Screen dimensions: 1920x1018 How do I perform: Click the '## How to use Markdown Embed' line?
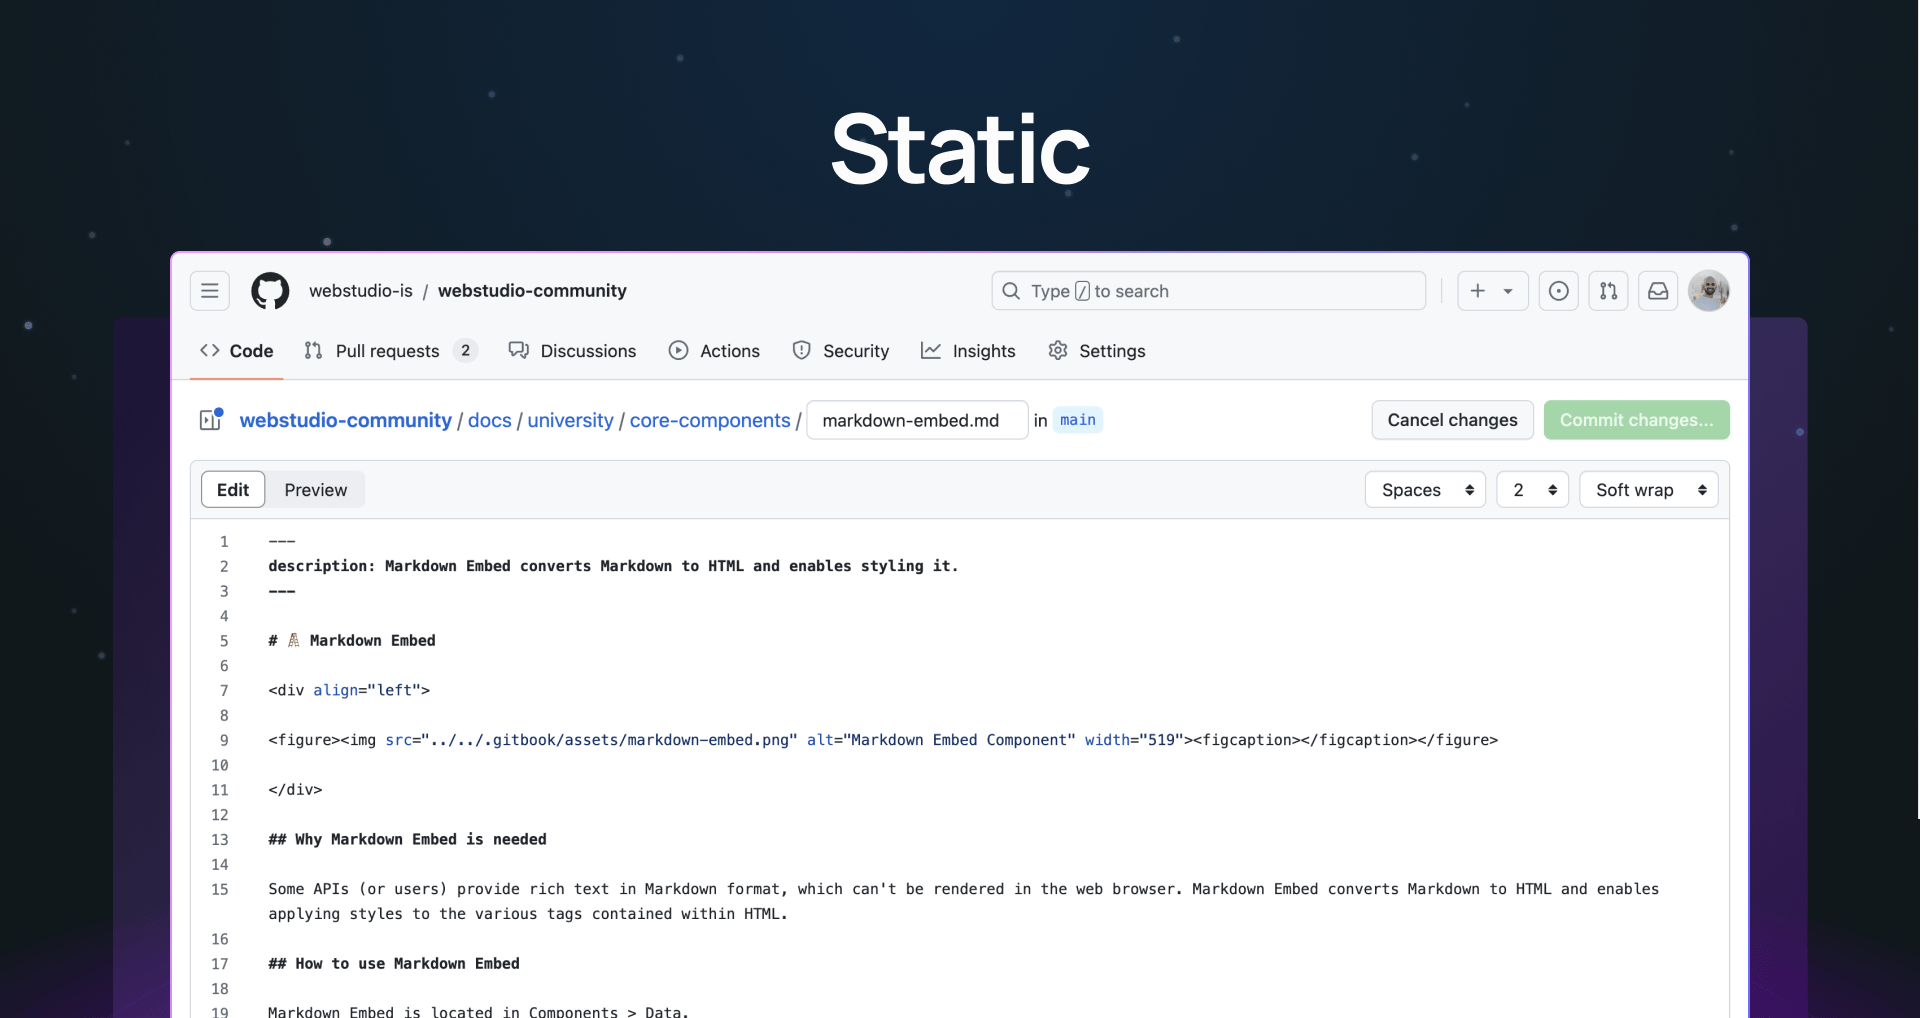pyautogui.click(x=394, y=964)
